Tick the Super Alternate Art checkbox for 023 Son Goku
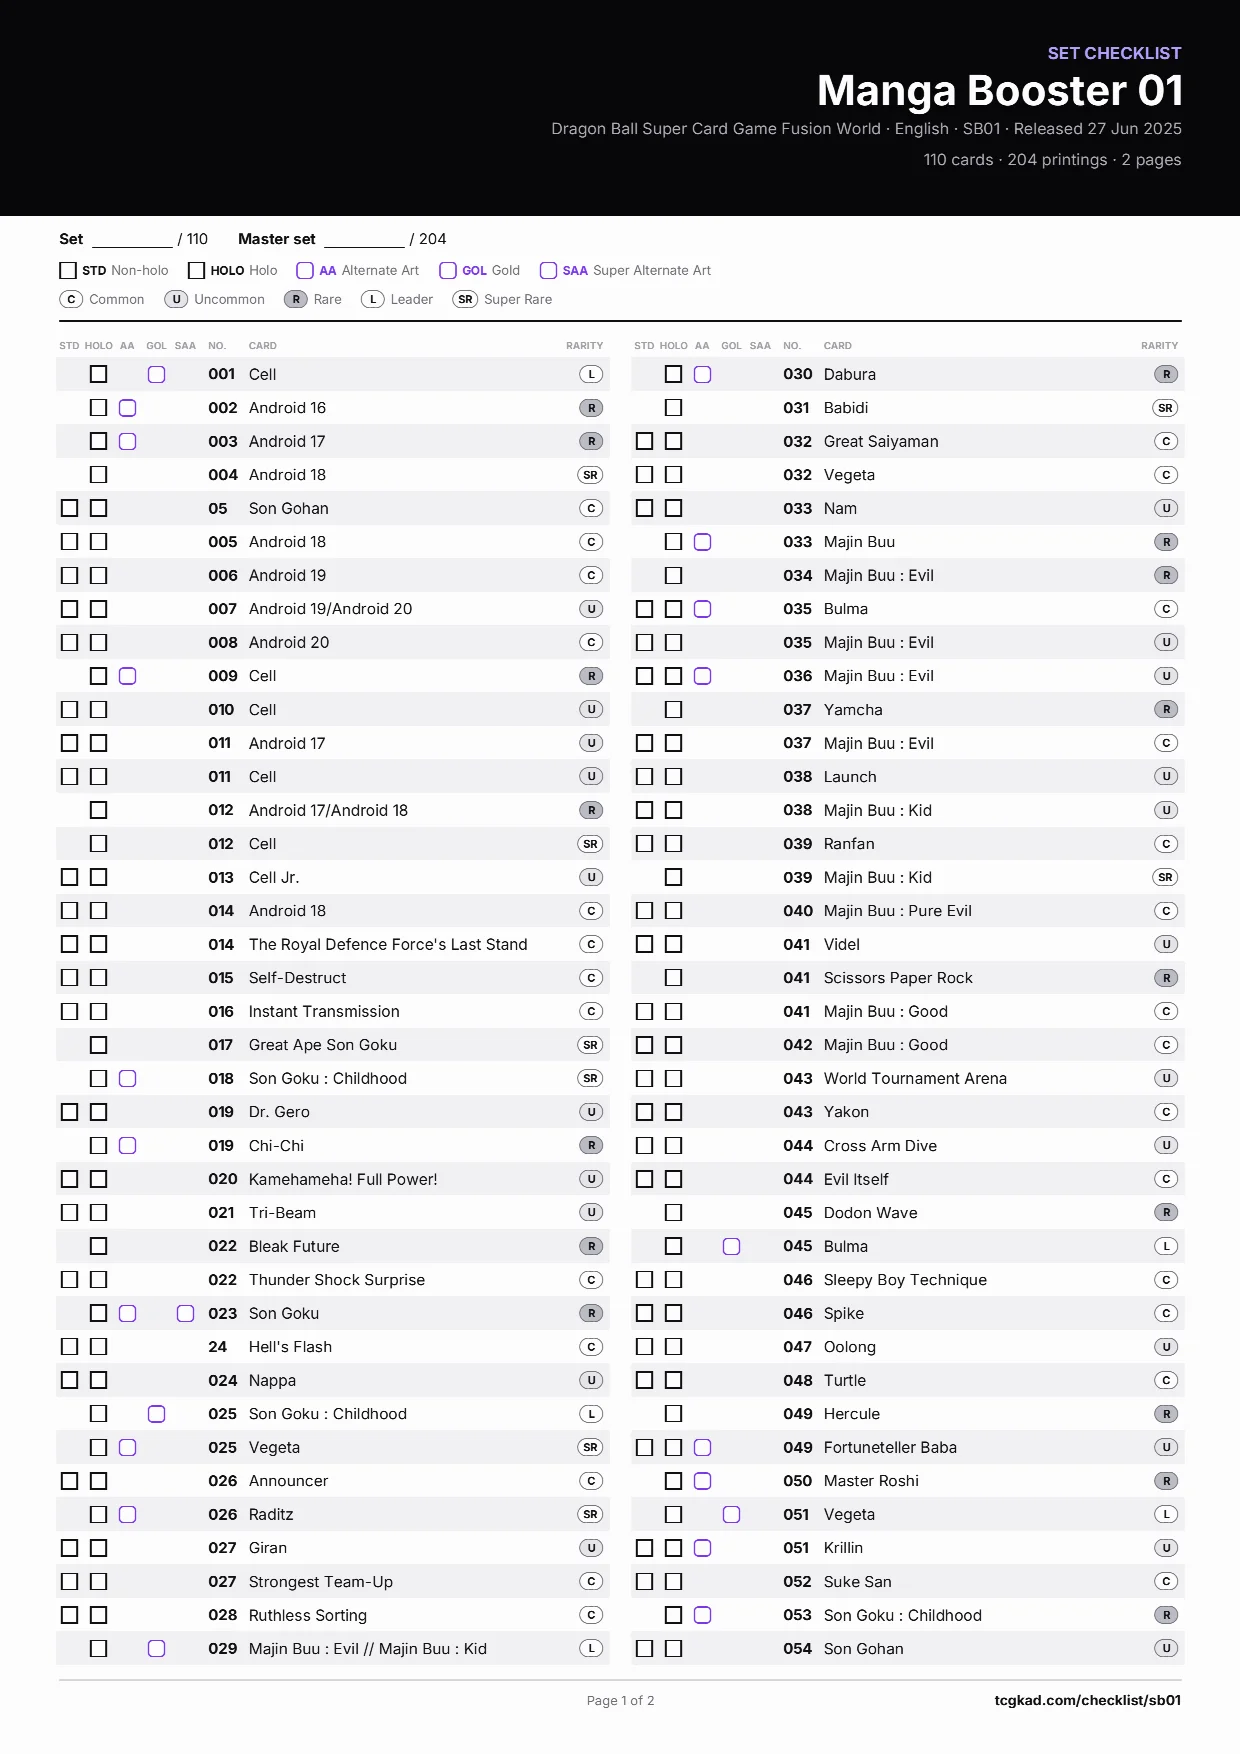Image resolution: width=1240 pixels, height=1754 pixels. pyautogui.click(x=186, y=1313)
